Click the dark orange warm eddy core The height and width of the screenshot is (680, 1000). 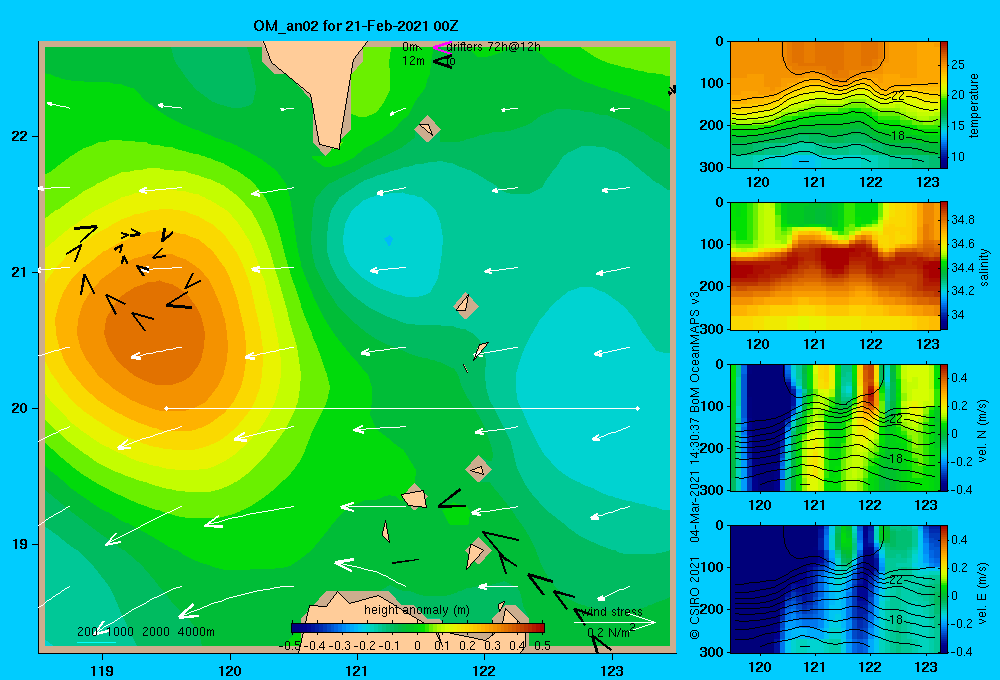tap(155, 333)
